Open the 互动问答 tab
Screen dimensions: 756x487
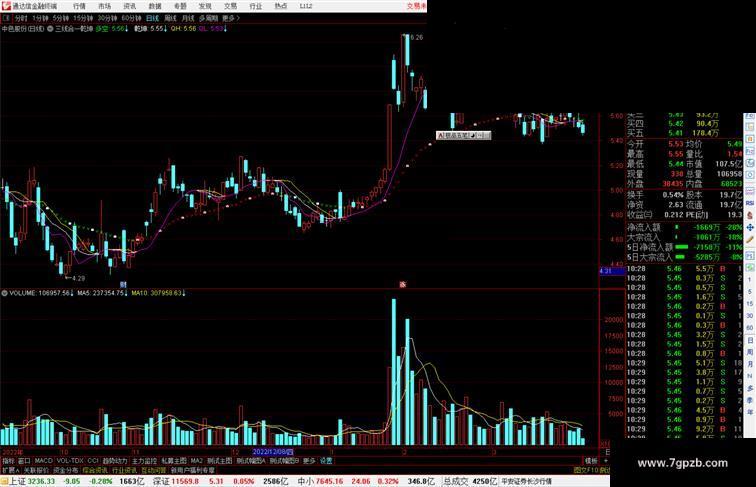(153, 470)
